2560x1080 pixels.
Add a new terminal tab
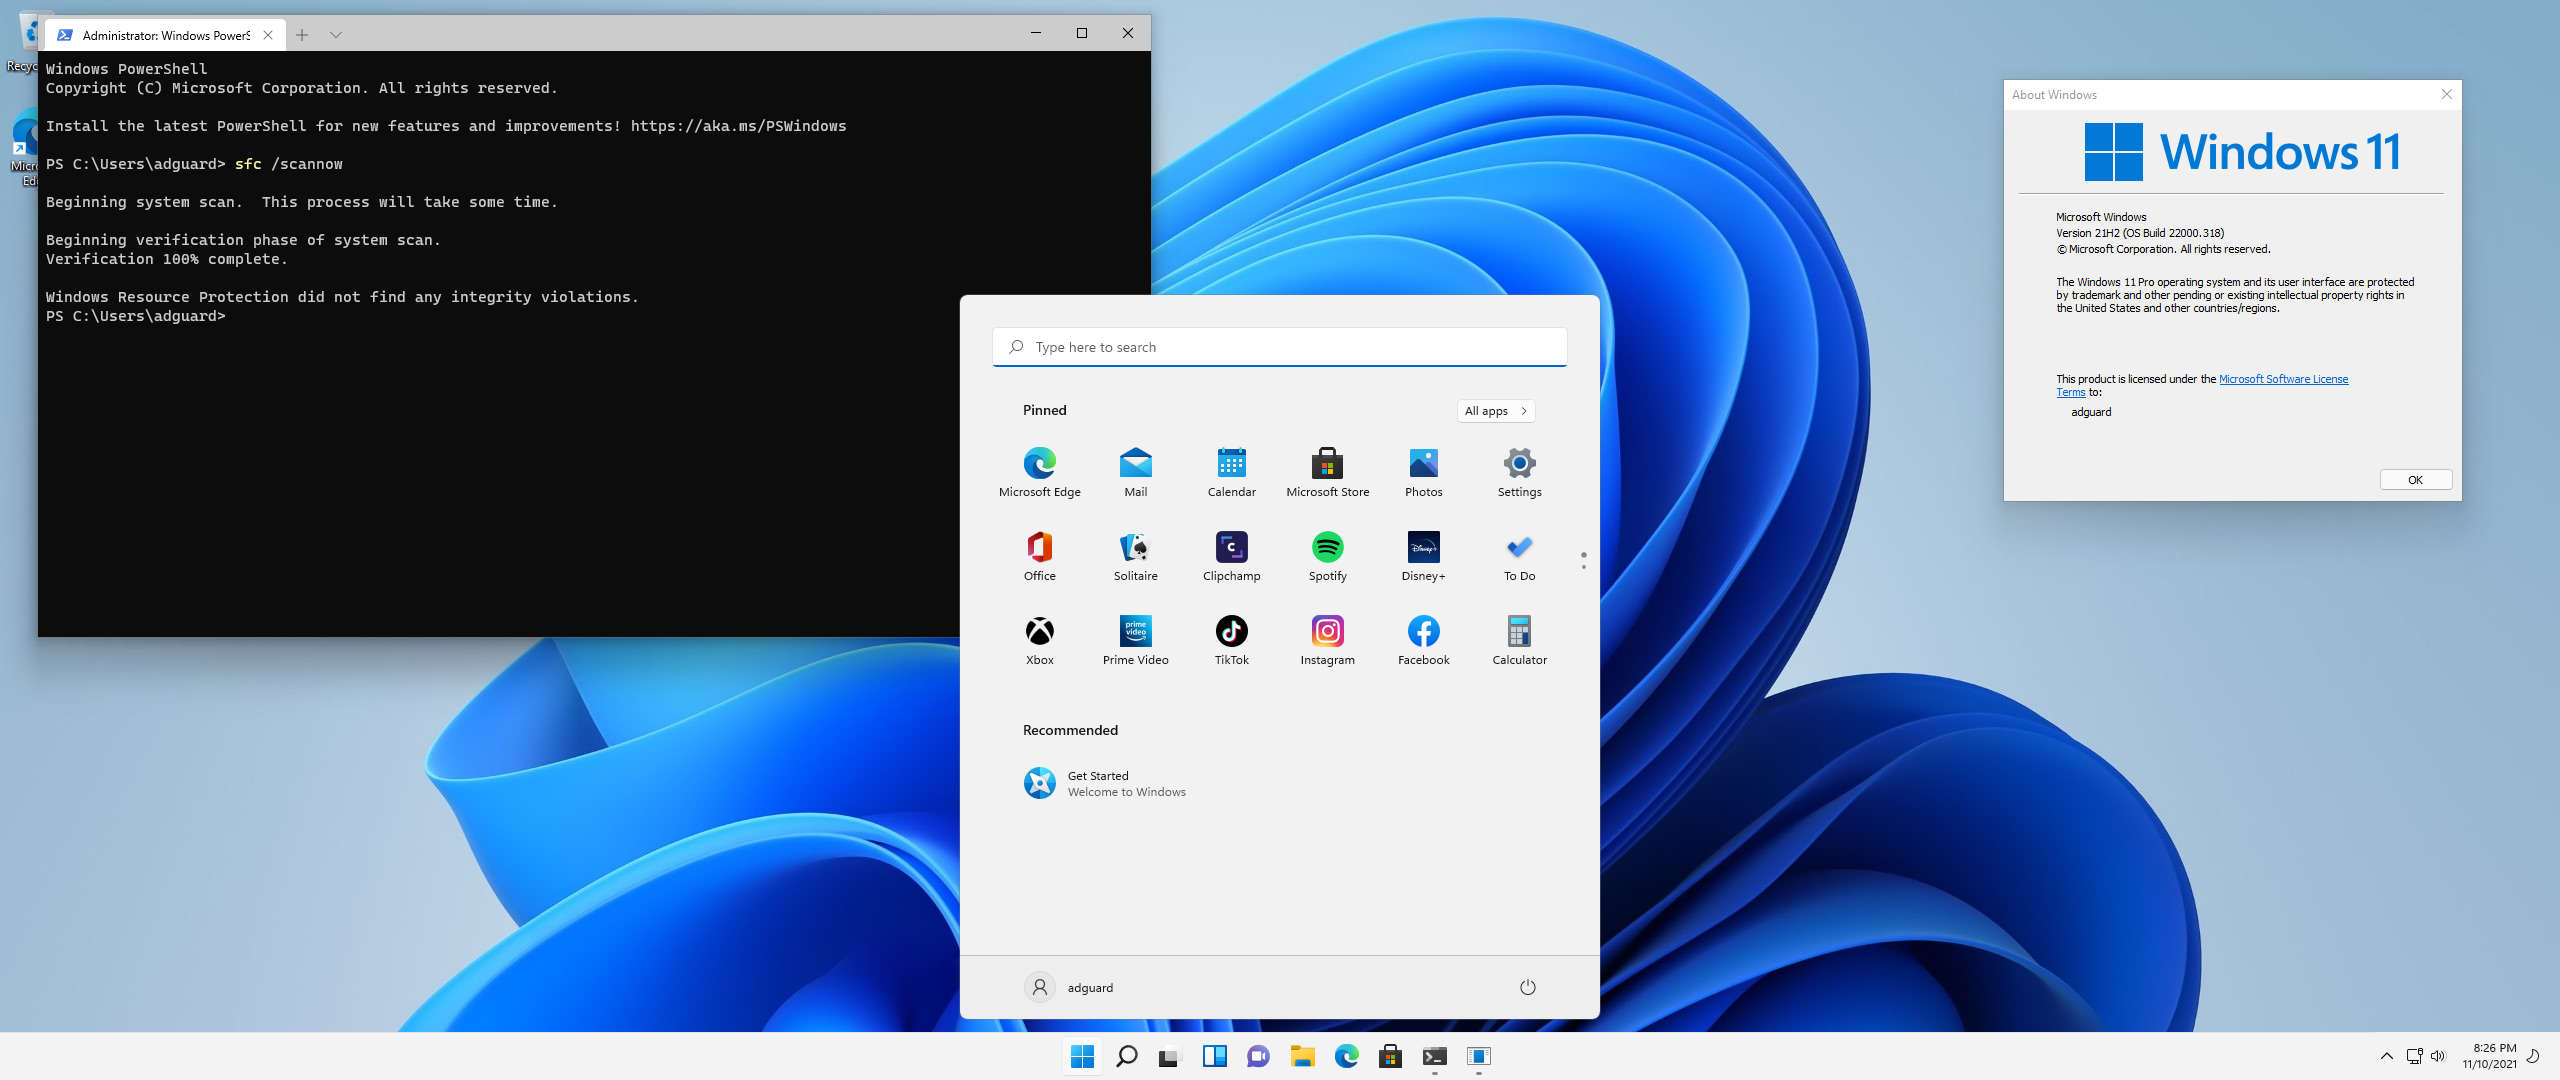[x=301, y=35]
